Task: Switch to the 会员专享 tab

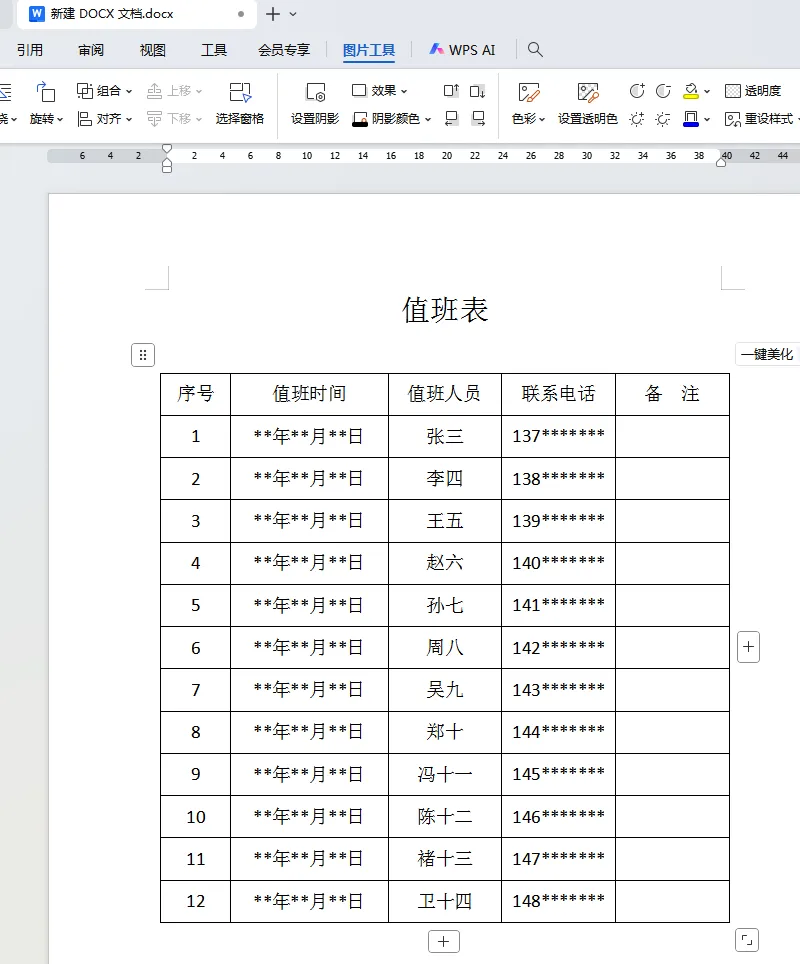Action: pyautogui.click(x=284, y=50)
